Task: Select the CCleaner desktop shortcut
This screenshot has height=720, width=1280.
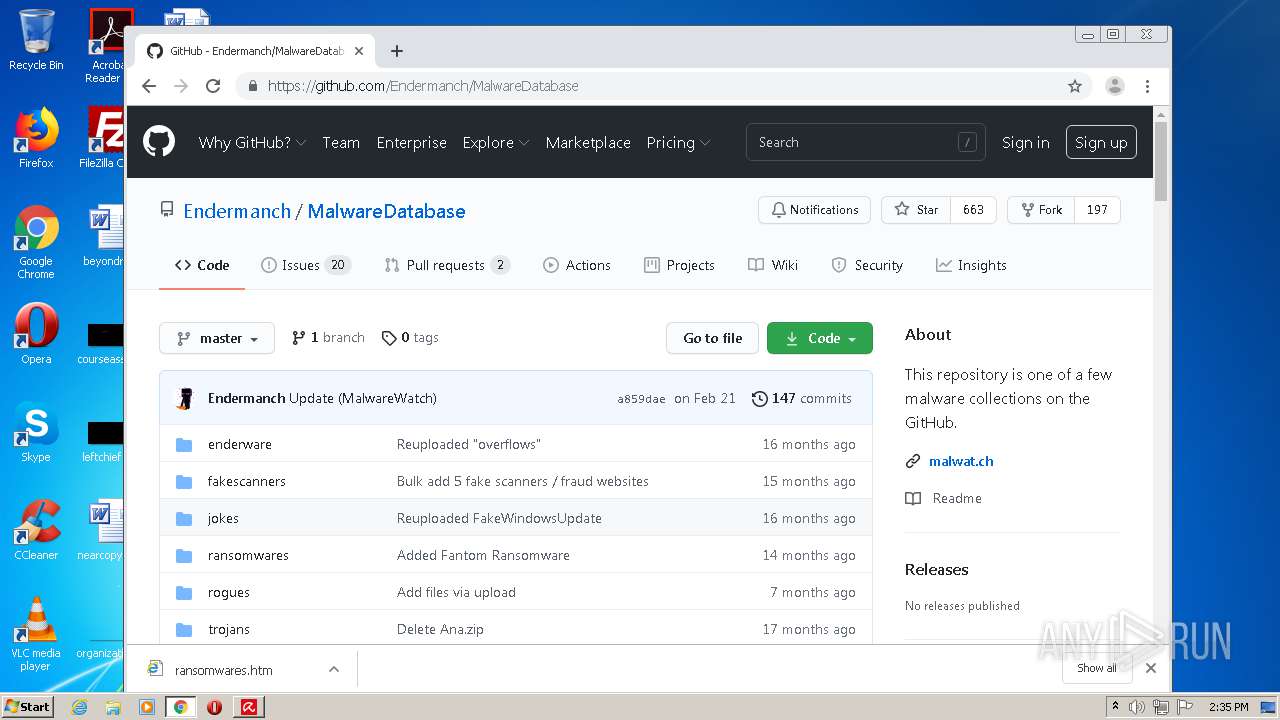Action: pos(36,530)
